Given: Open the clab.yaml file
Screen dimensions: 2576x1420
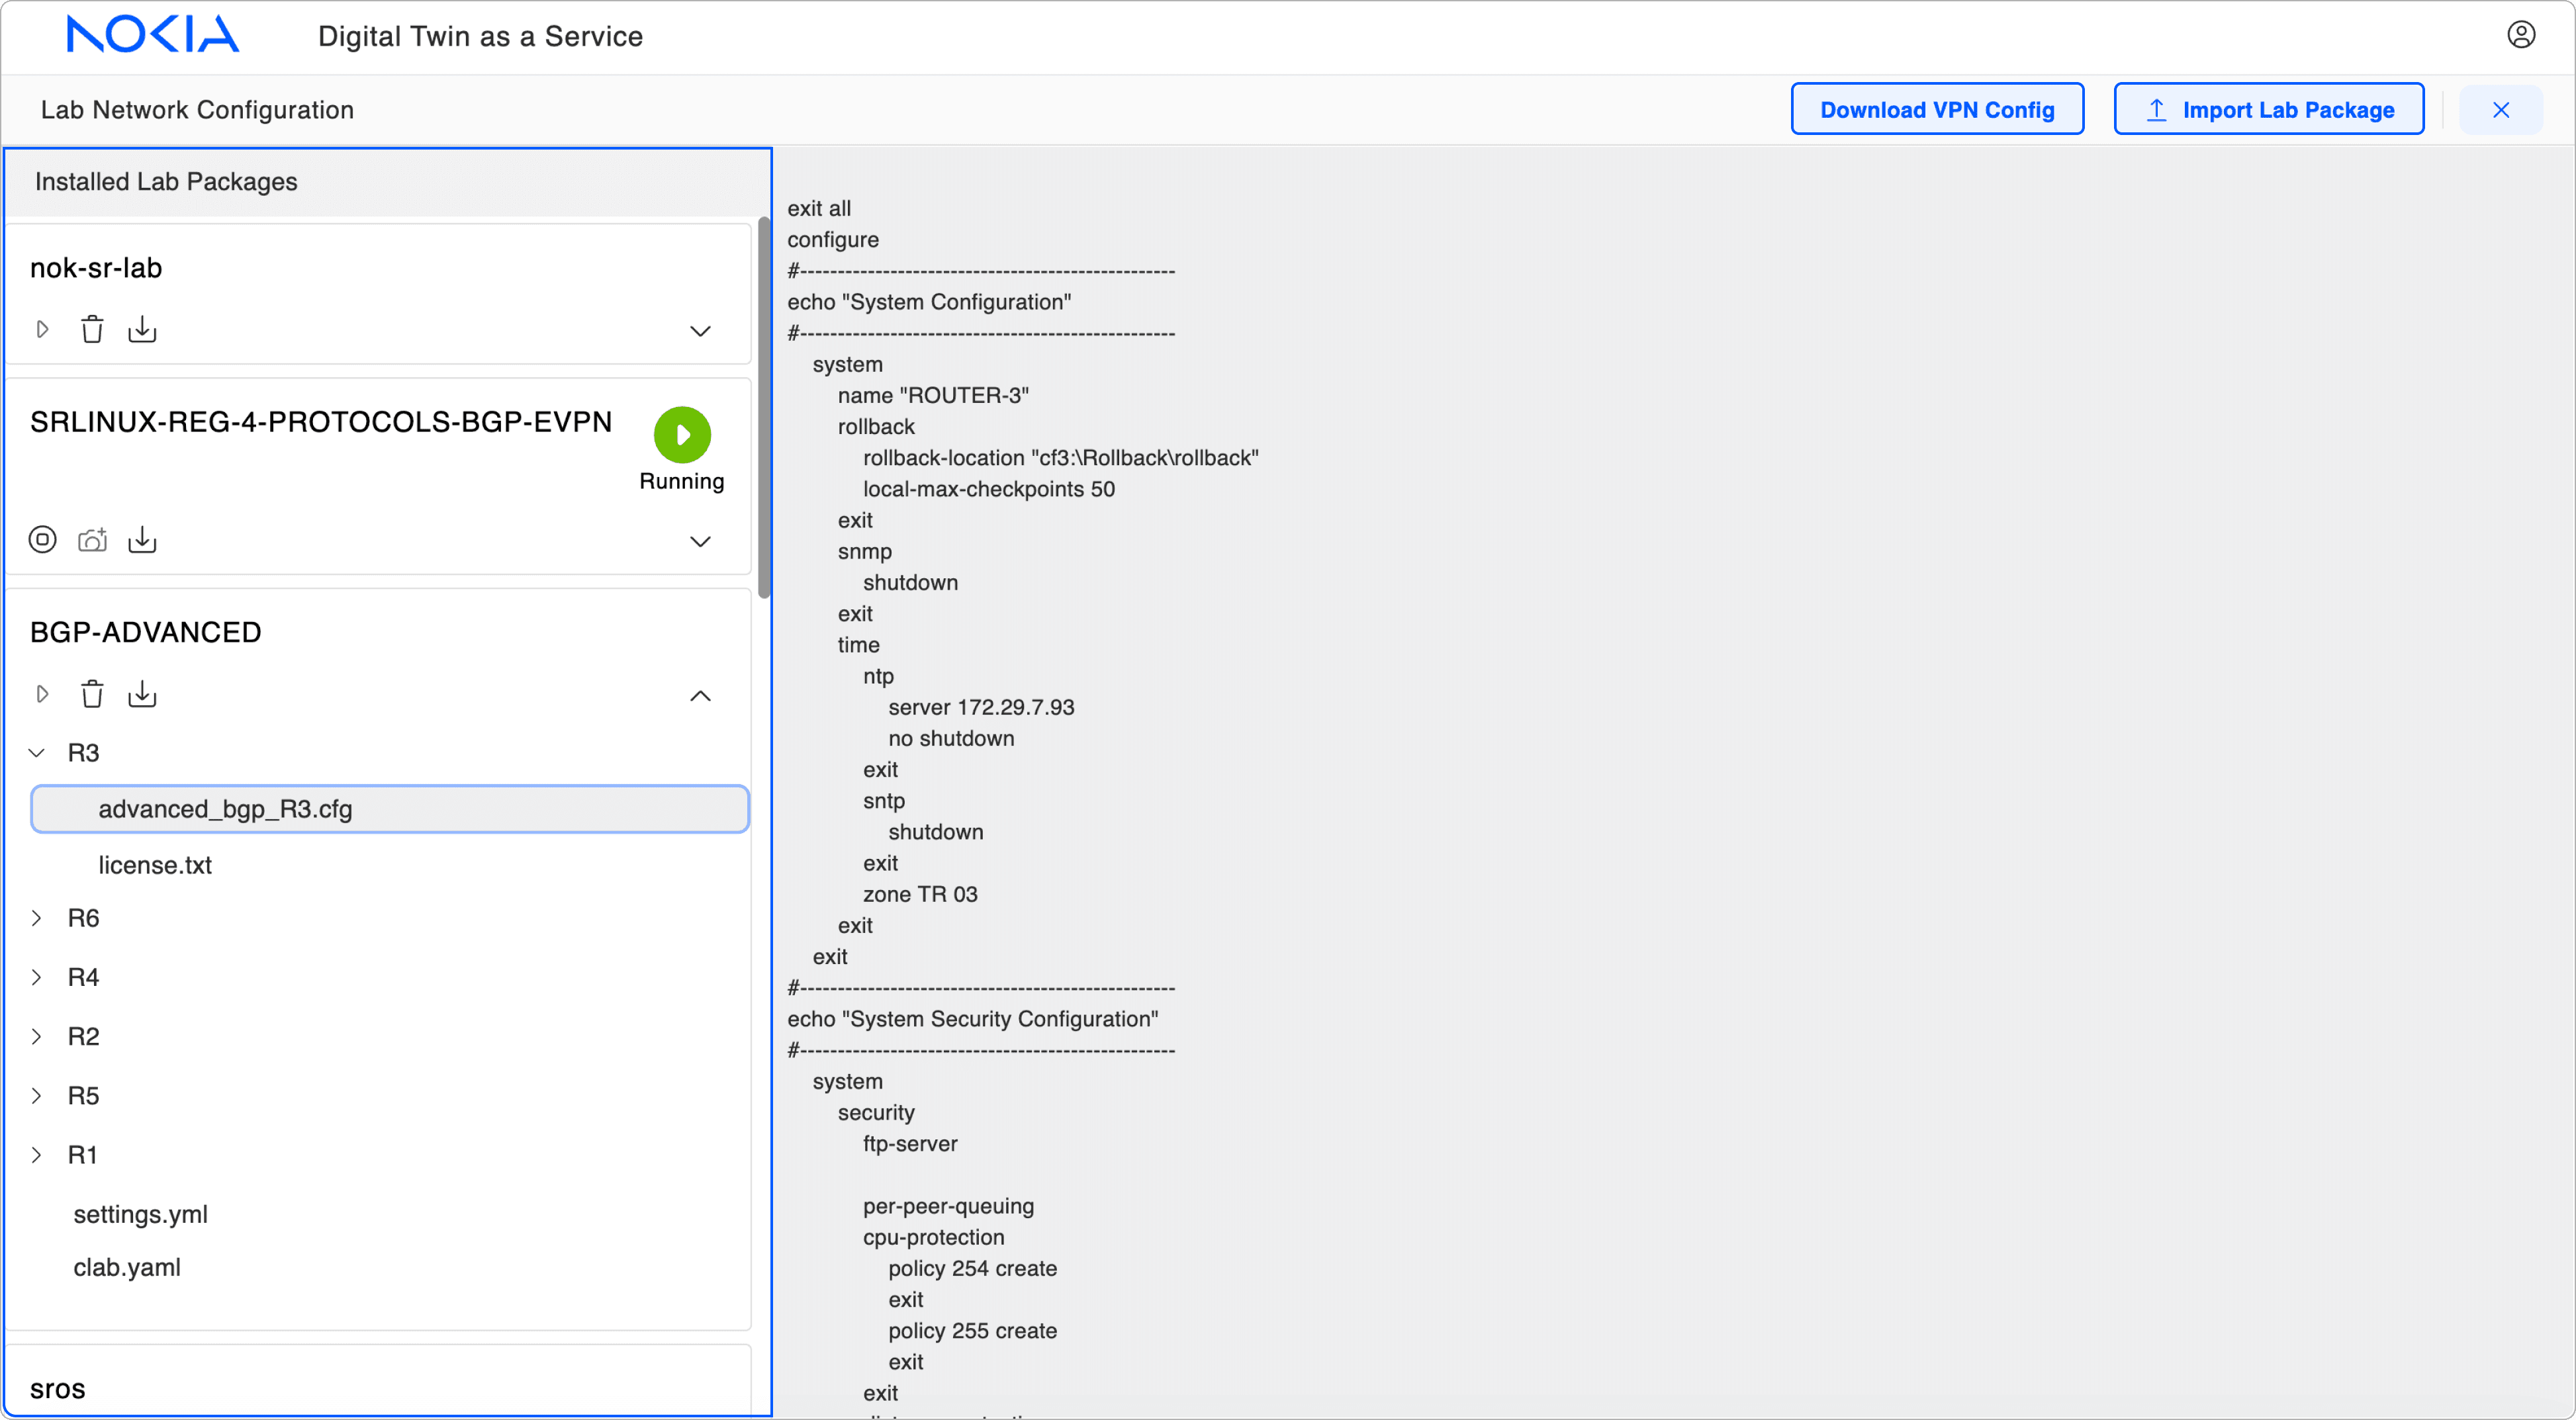Looking at the screenshot, I should [x=127, y=1267].
